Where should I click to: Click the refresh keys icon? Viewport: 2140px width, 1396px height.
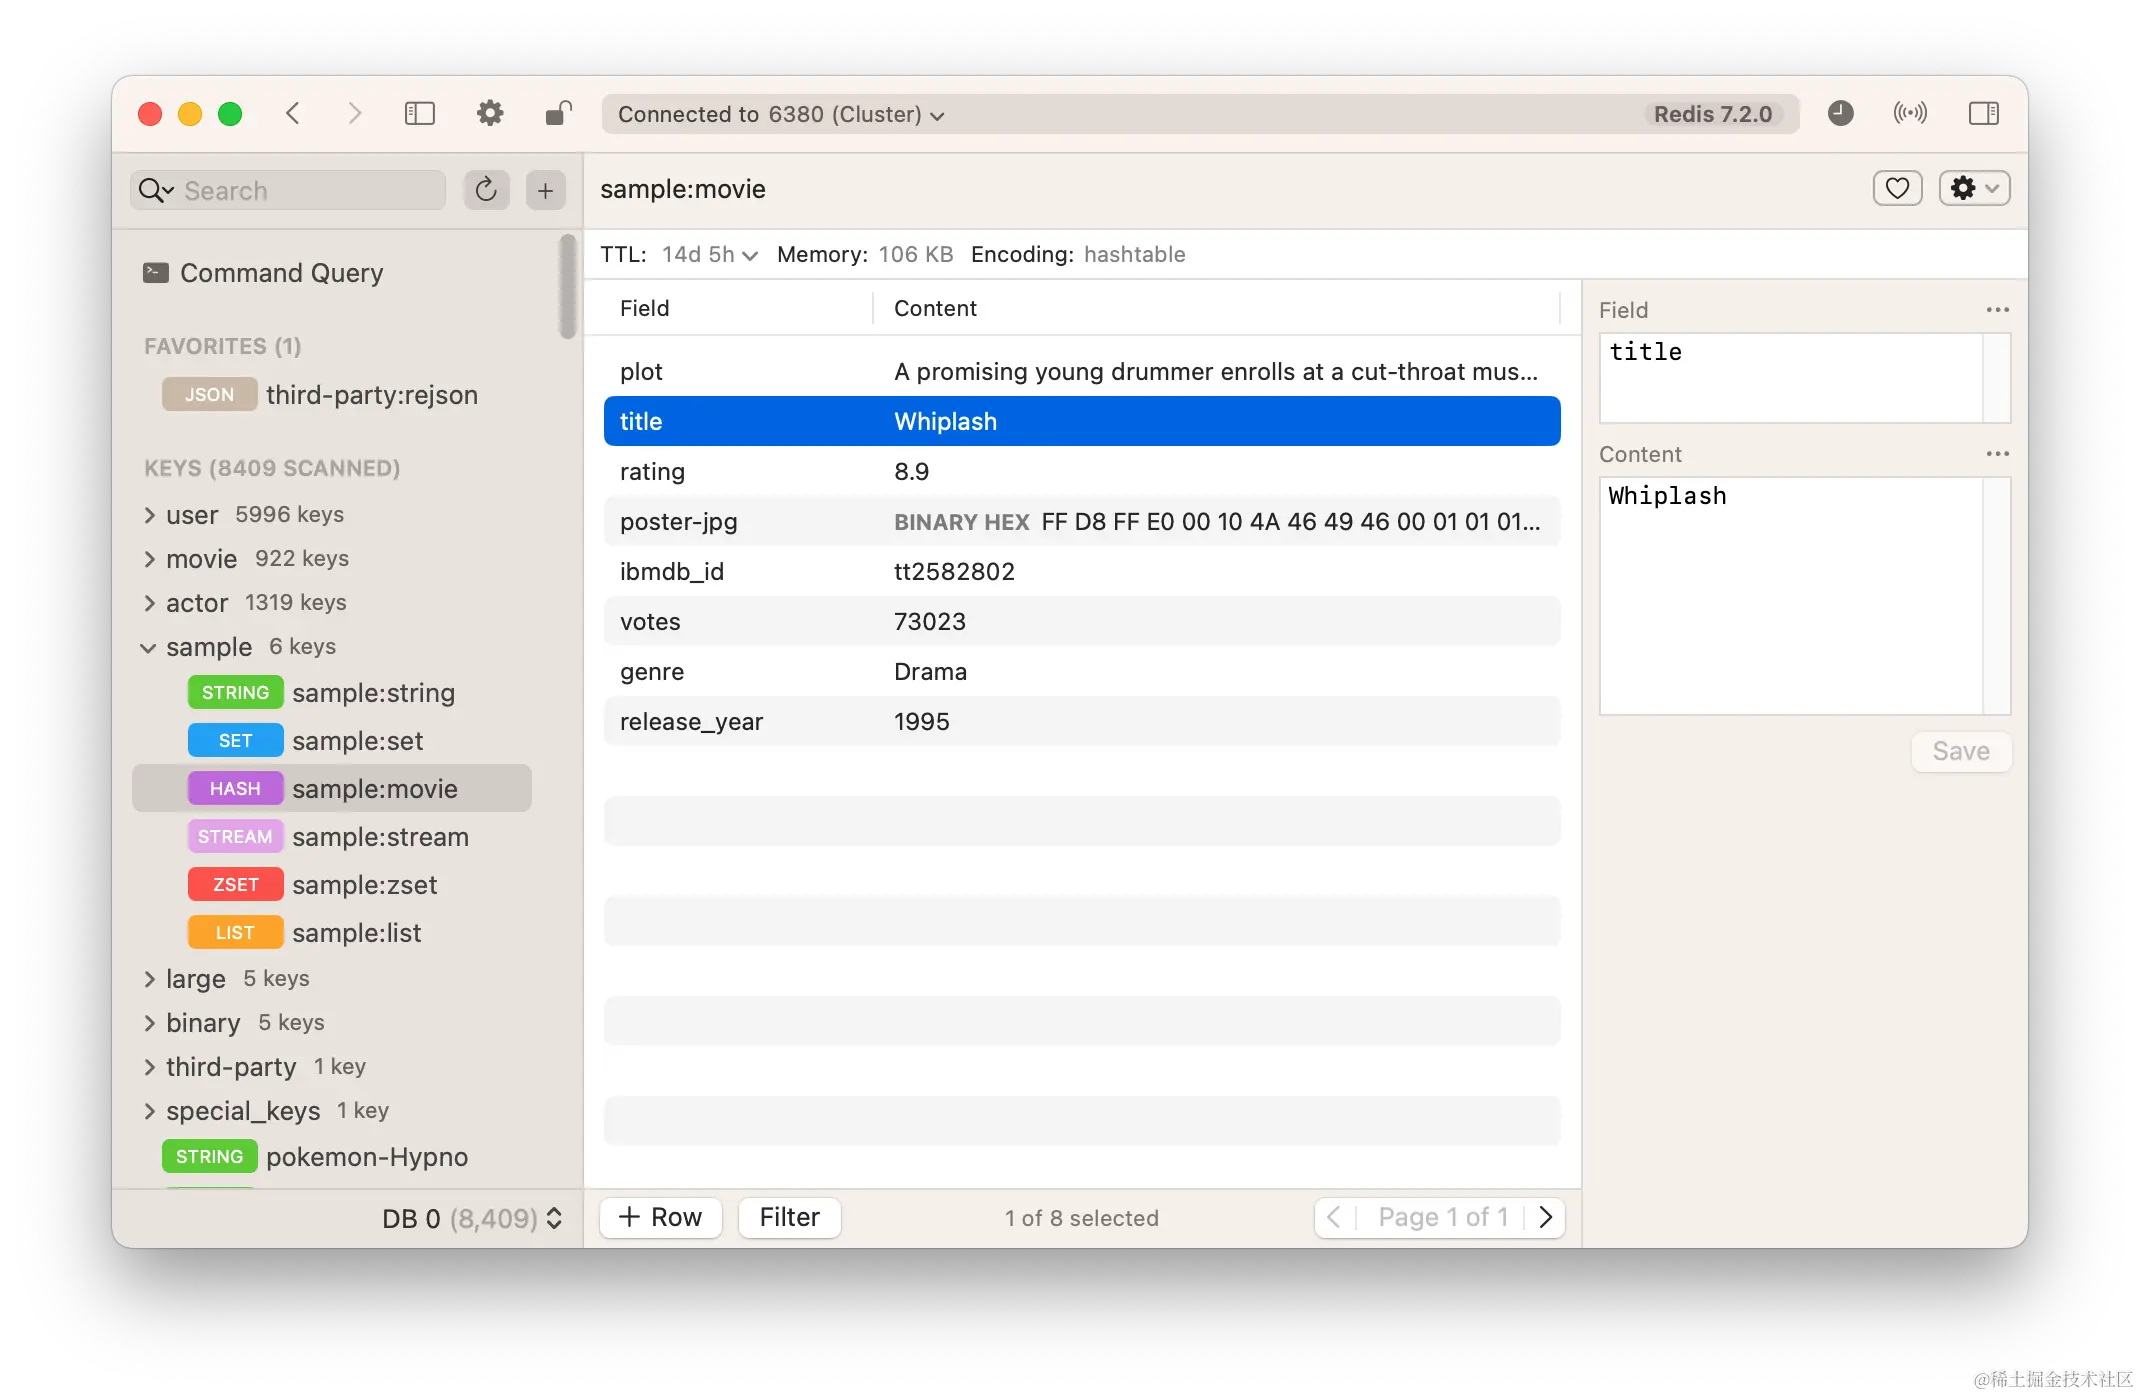point(486,190)
